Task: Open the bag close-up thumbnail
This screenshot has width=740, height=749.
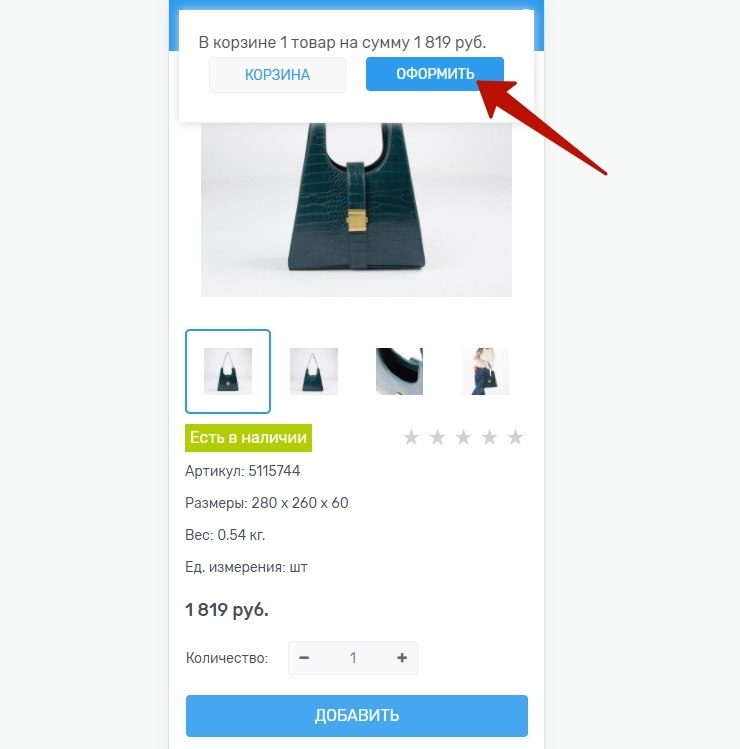Action: (x=399, y=371)
